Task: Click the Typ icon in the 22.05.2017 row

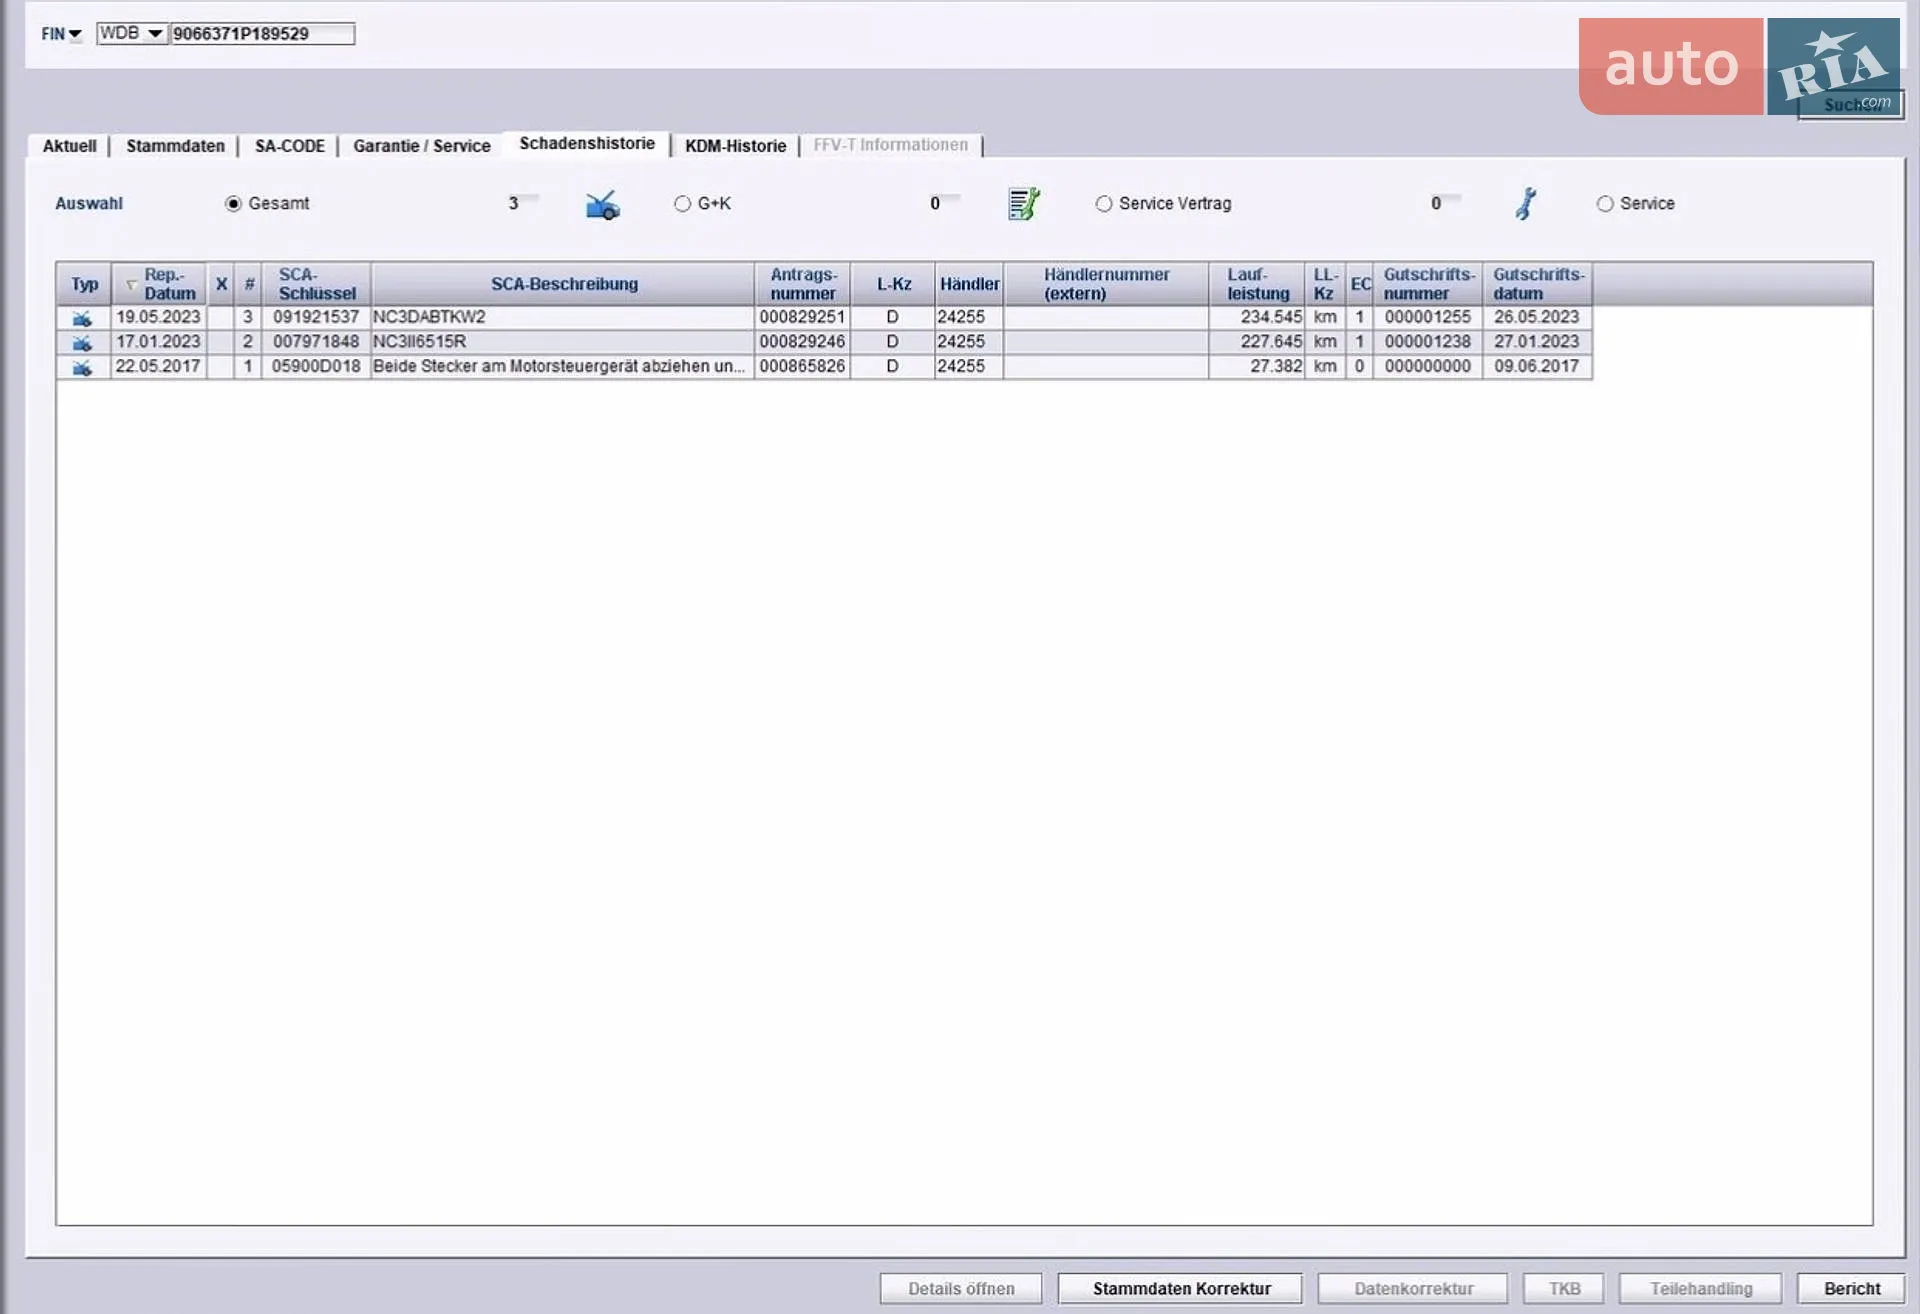Action: click(82, 367)
